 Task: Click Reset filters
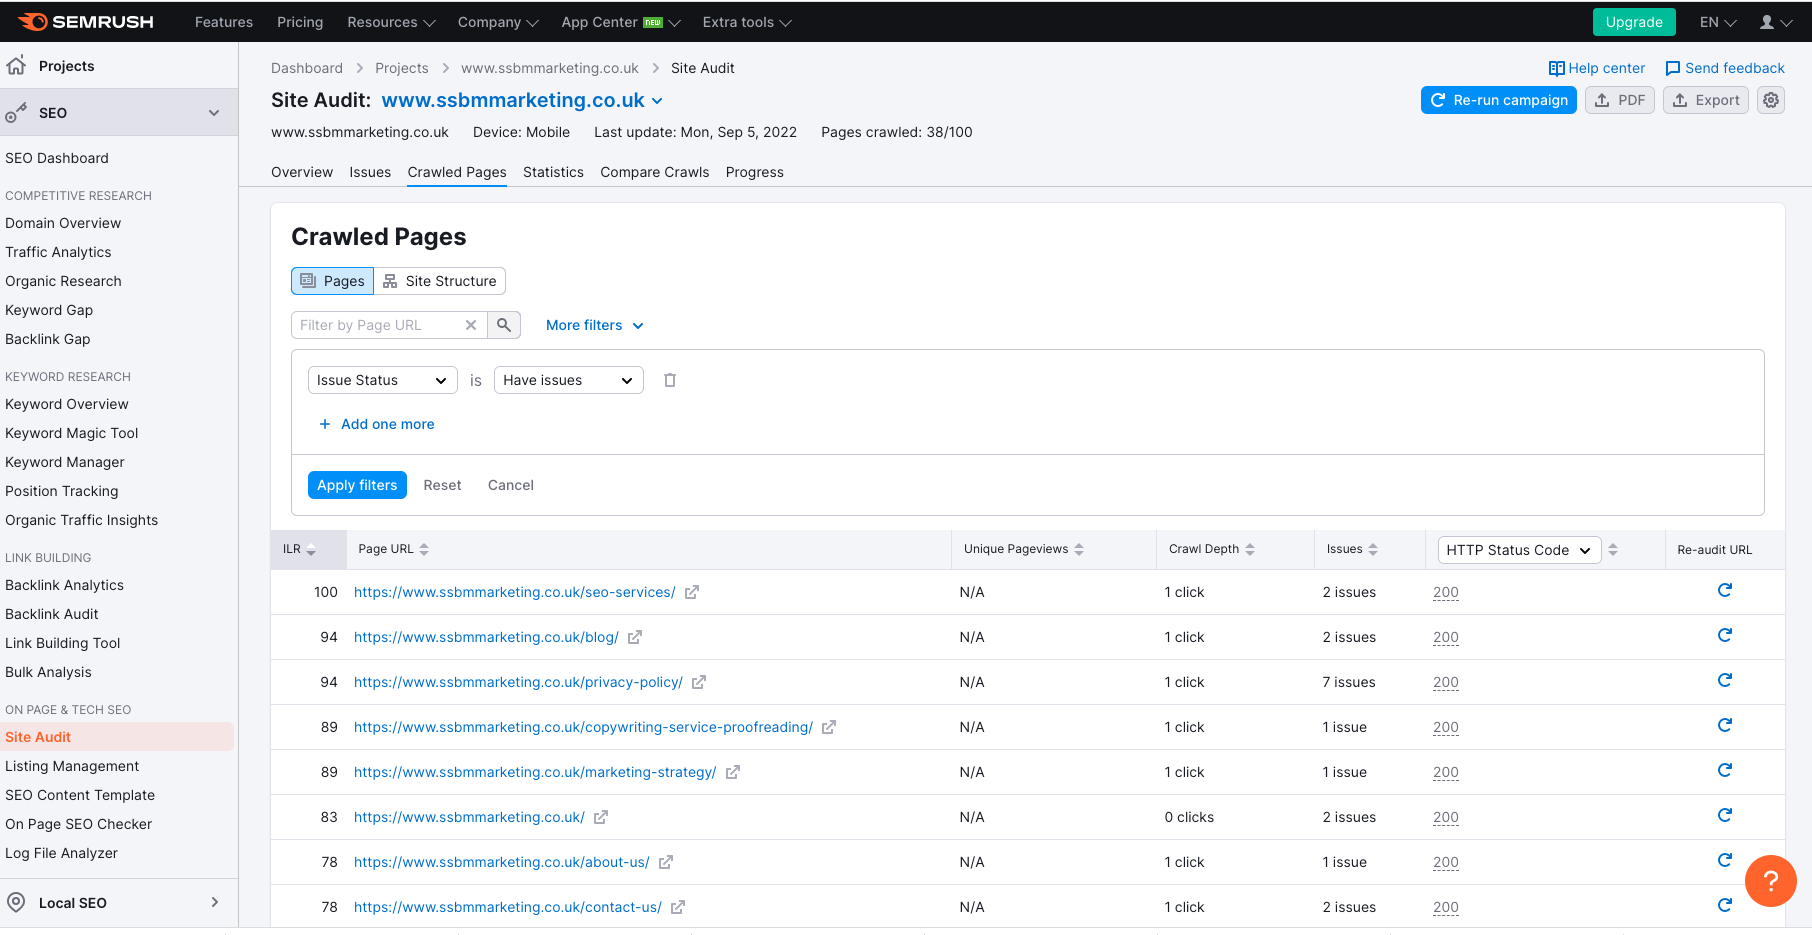coord(442,485)
